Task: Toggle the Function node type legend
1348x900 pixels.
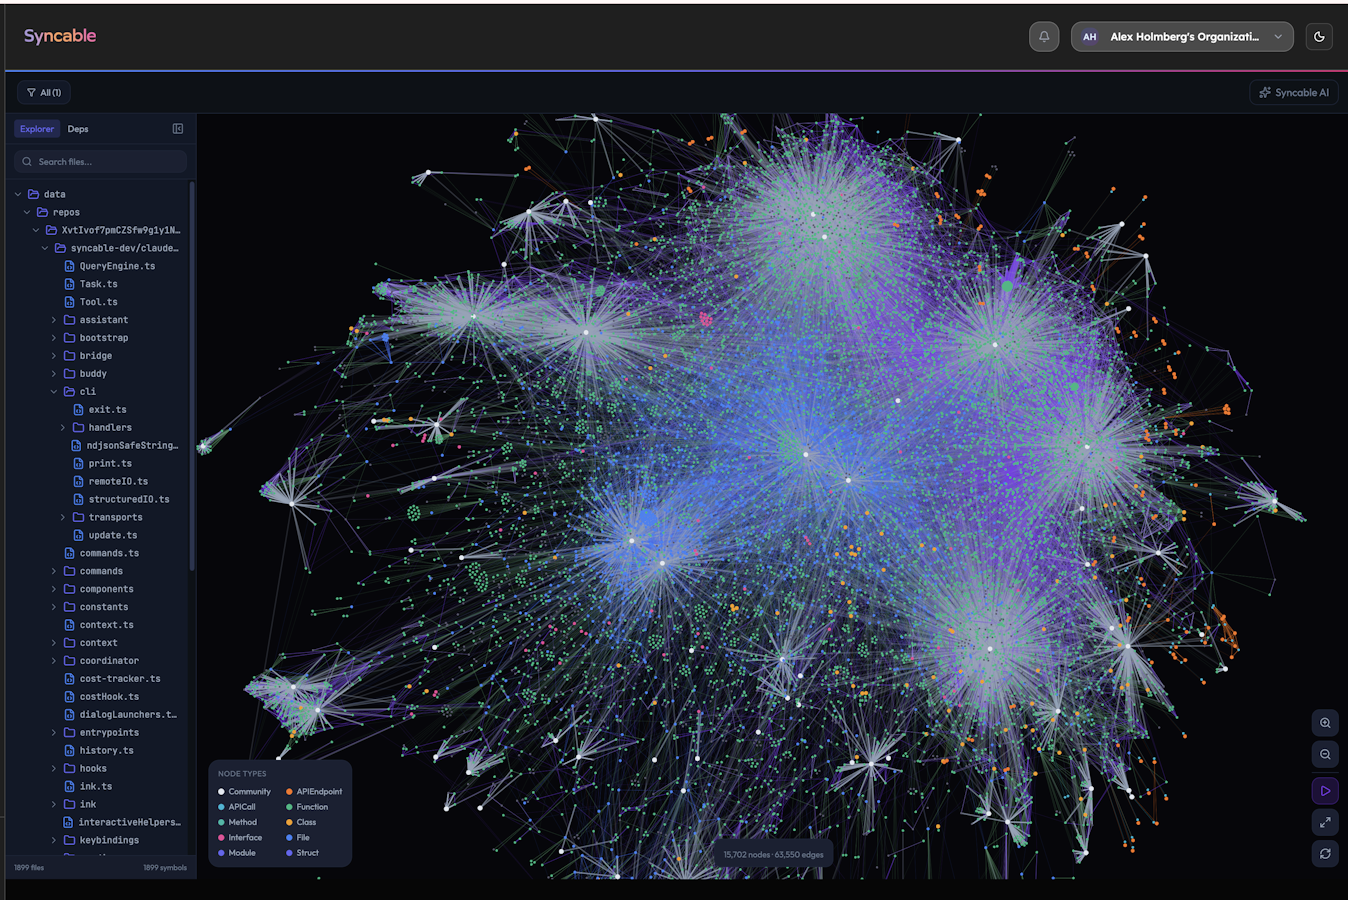Action: pos(312,807)
